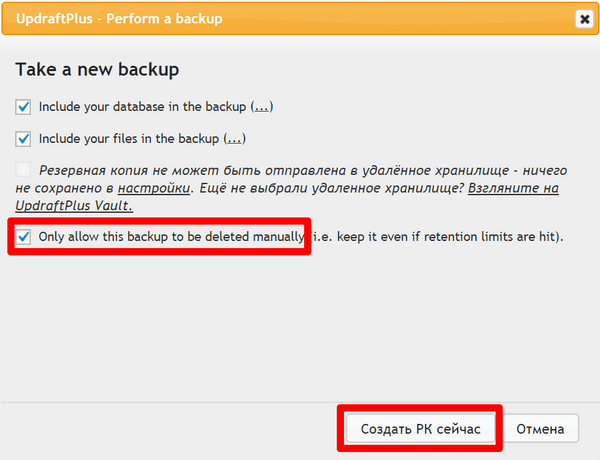Viewport: 600px width, 460px height.
Task: Start backup with Создать РК сейчас button
Action: coord(420,429)
